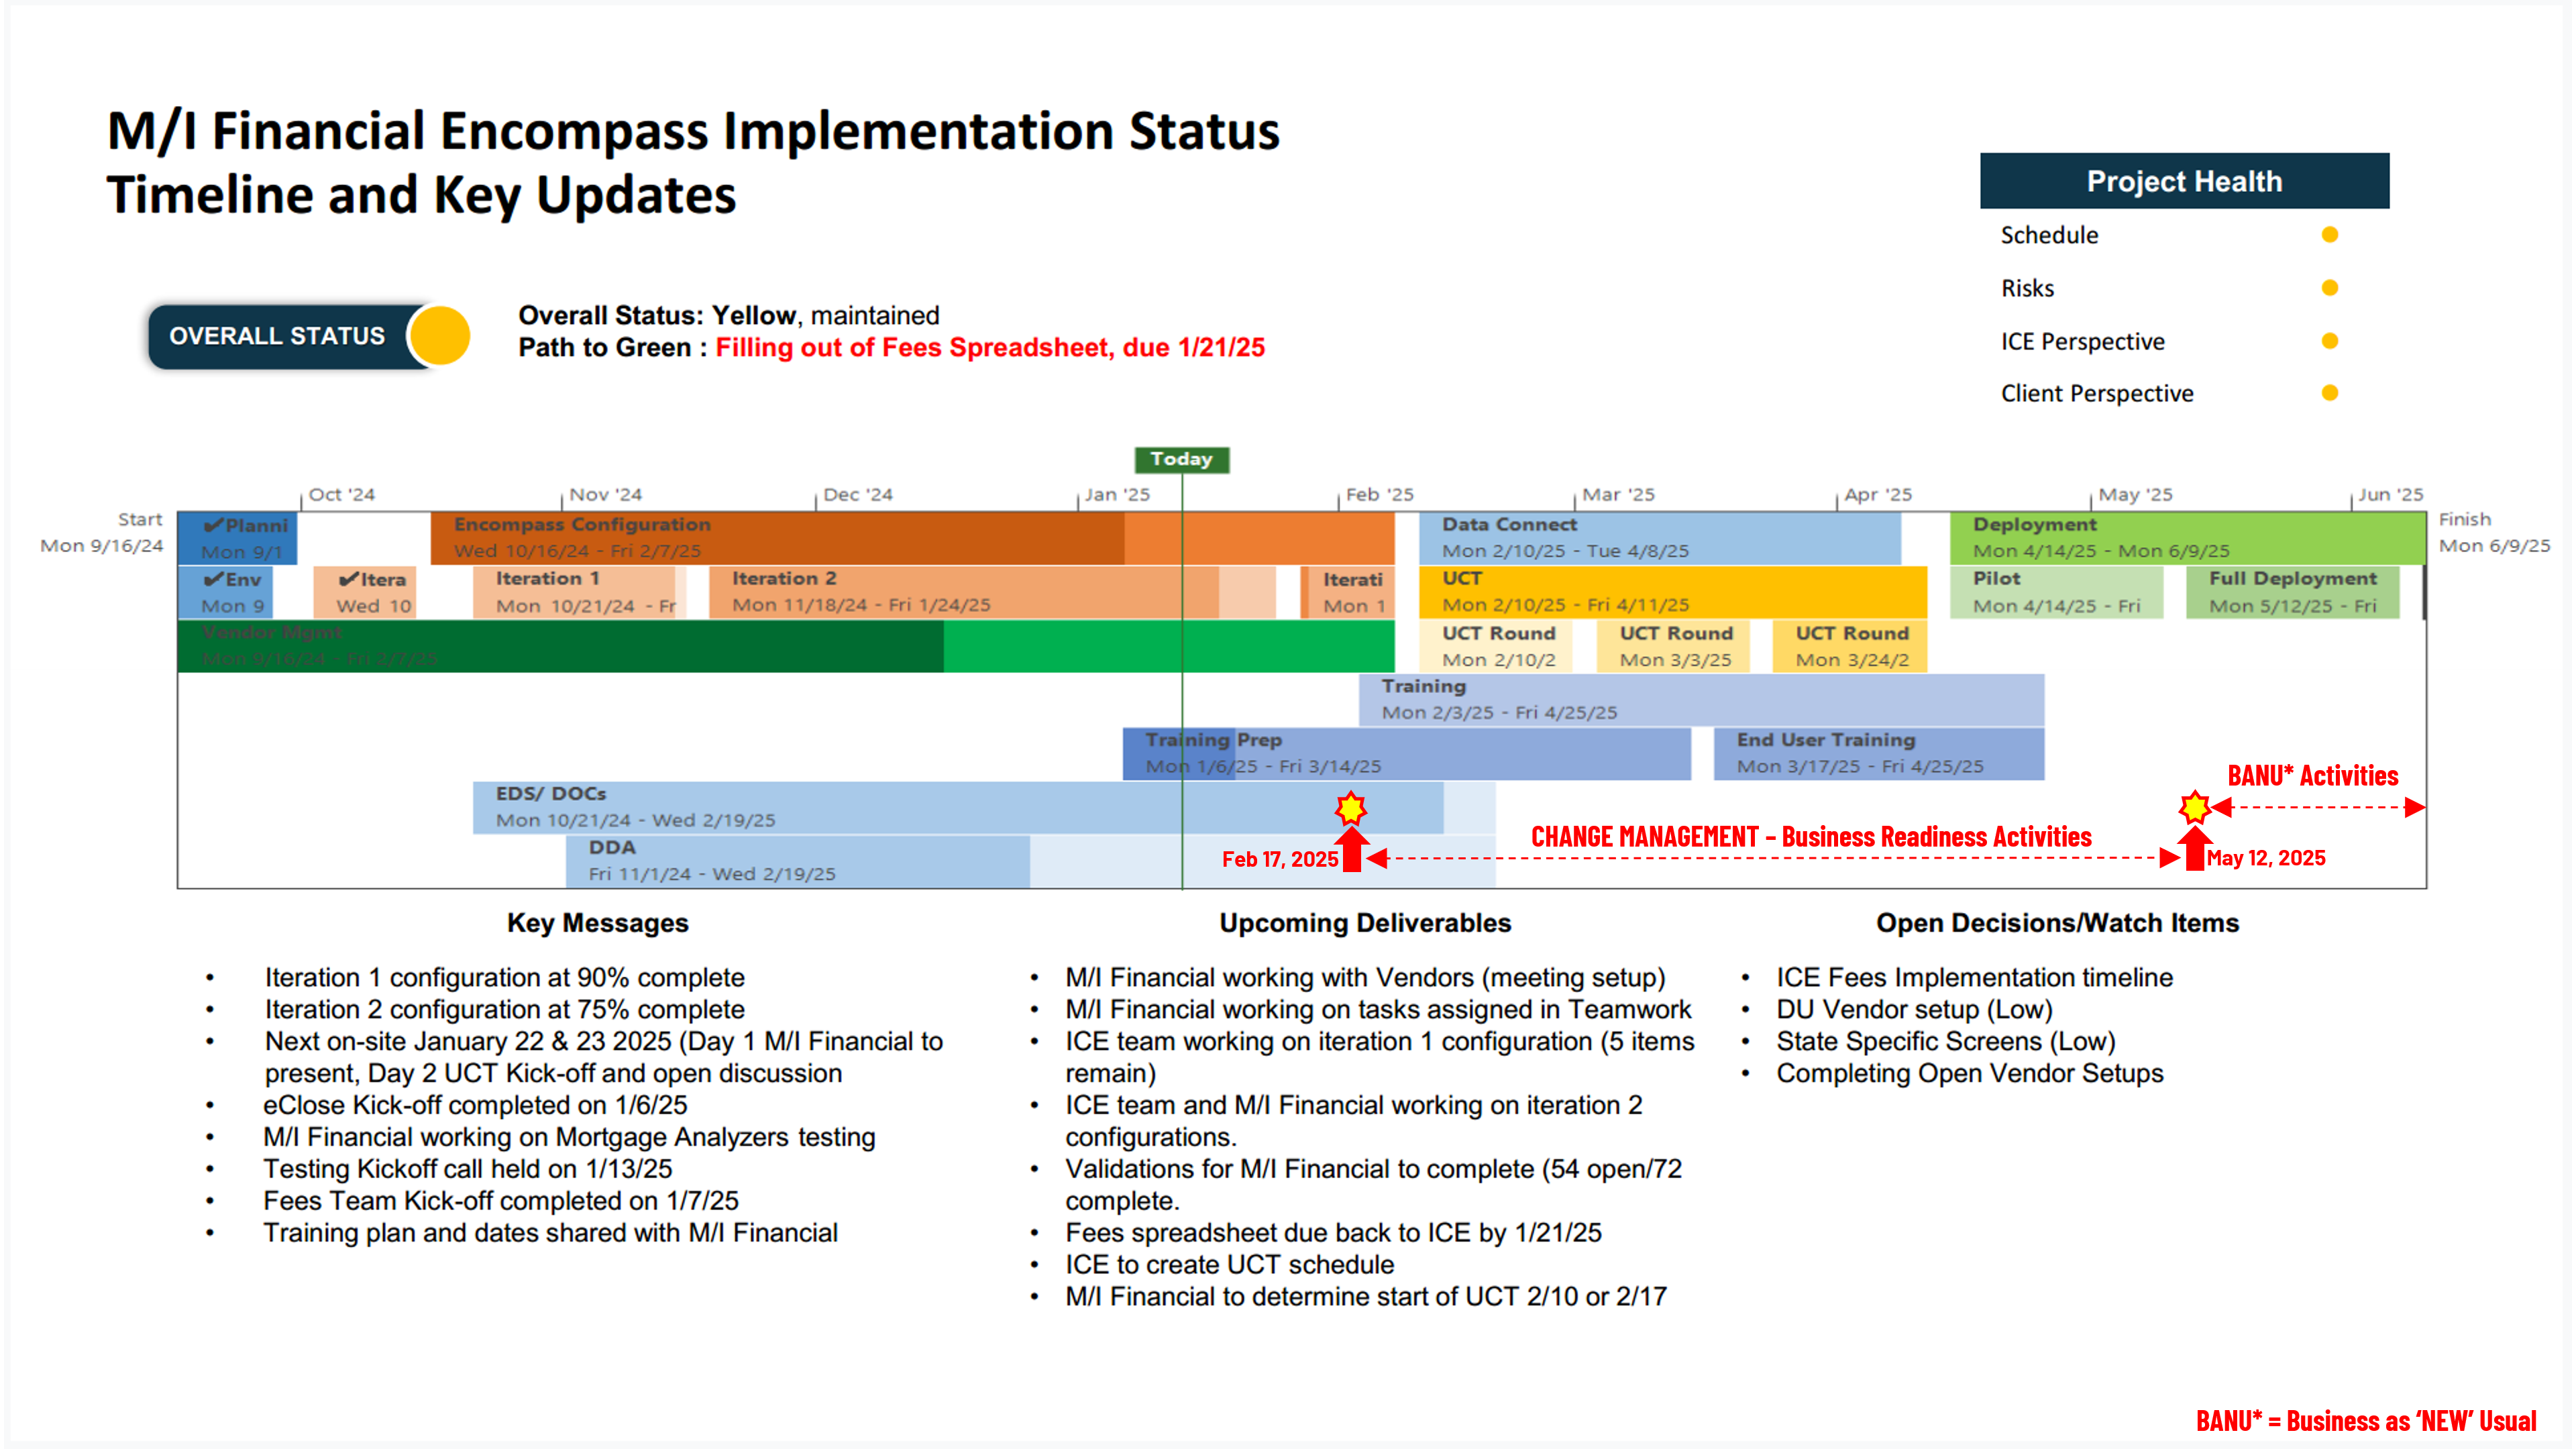The height and width of the screenshot is (1449, 2576).
Task: Click 'DU Vendor setup (Low)' item
Action: (x=1914, y=1009)
